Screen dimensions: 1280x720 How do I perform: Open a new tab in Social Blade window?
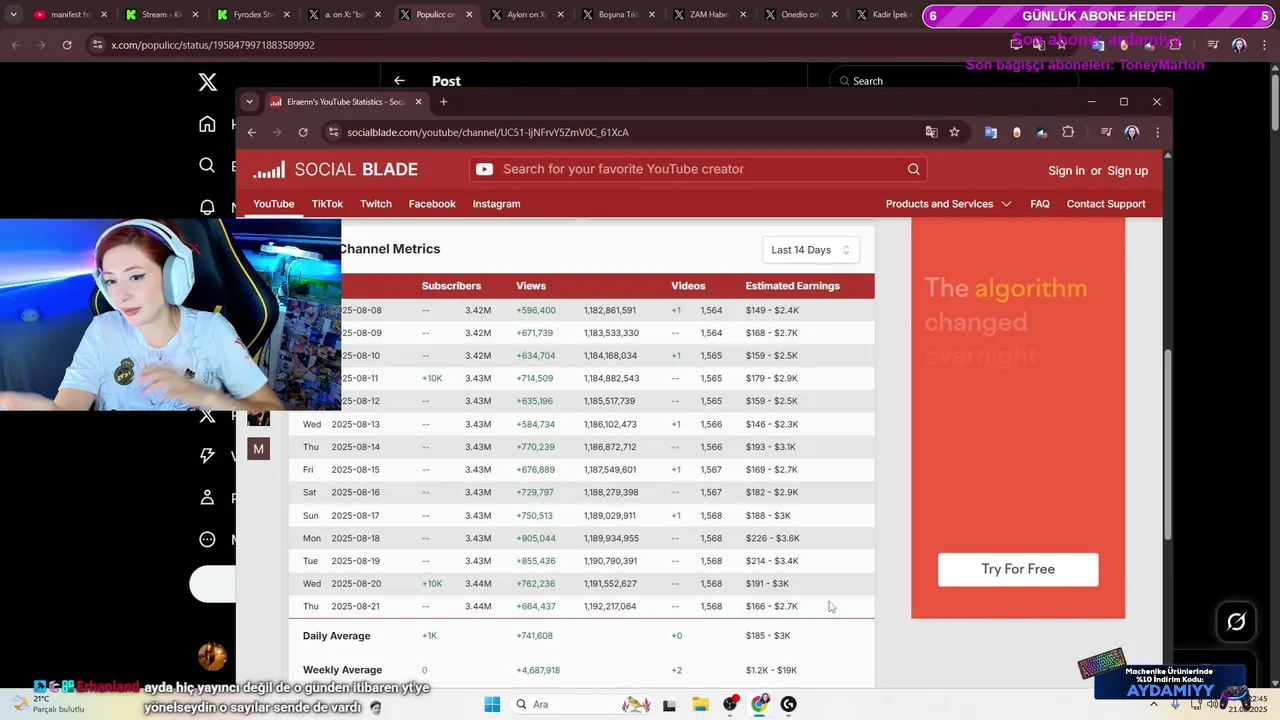(x=443, y=102)
